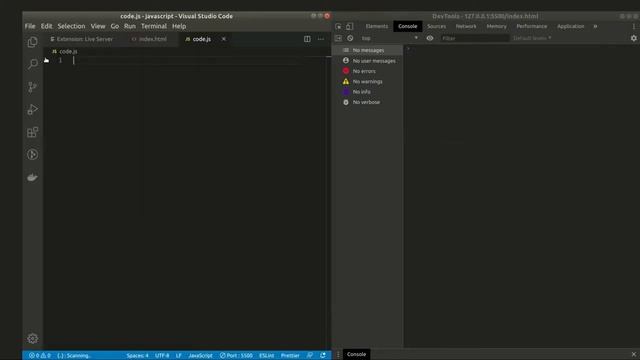Viewport: 640px width, 360px height.
Task: Open the top JavaScript context dropdown
Action: [389, 38]
